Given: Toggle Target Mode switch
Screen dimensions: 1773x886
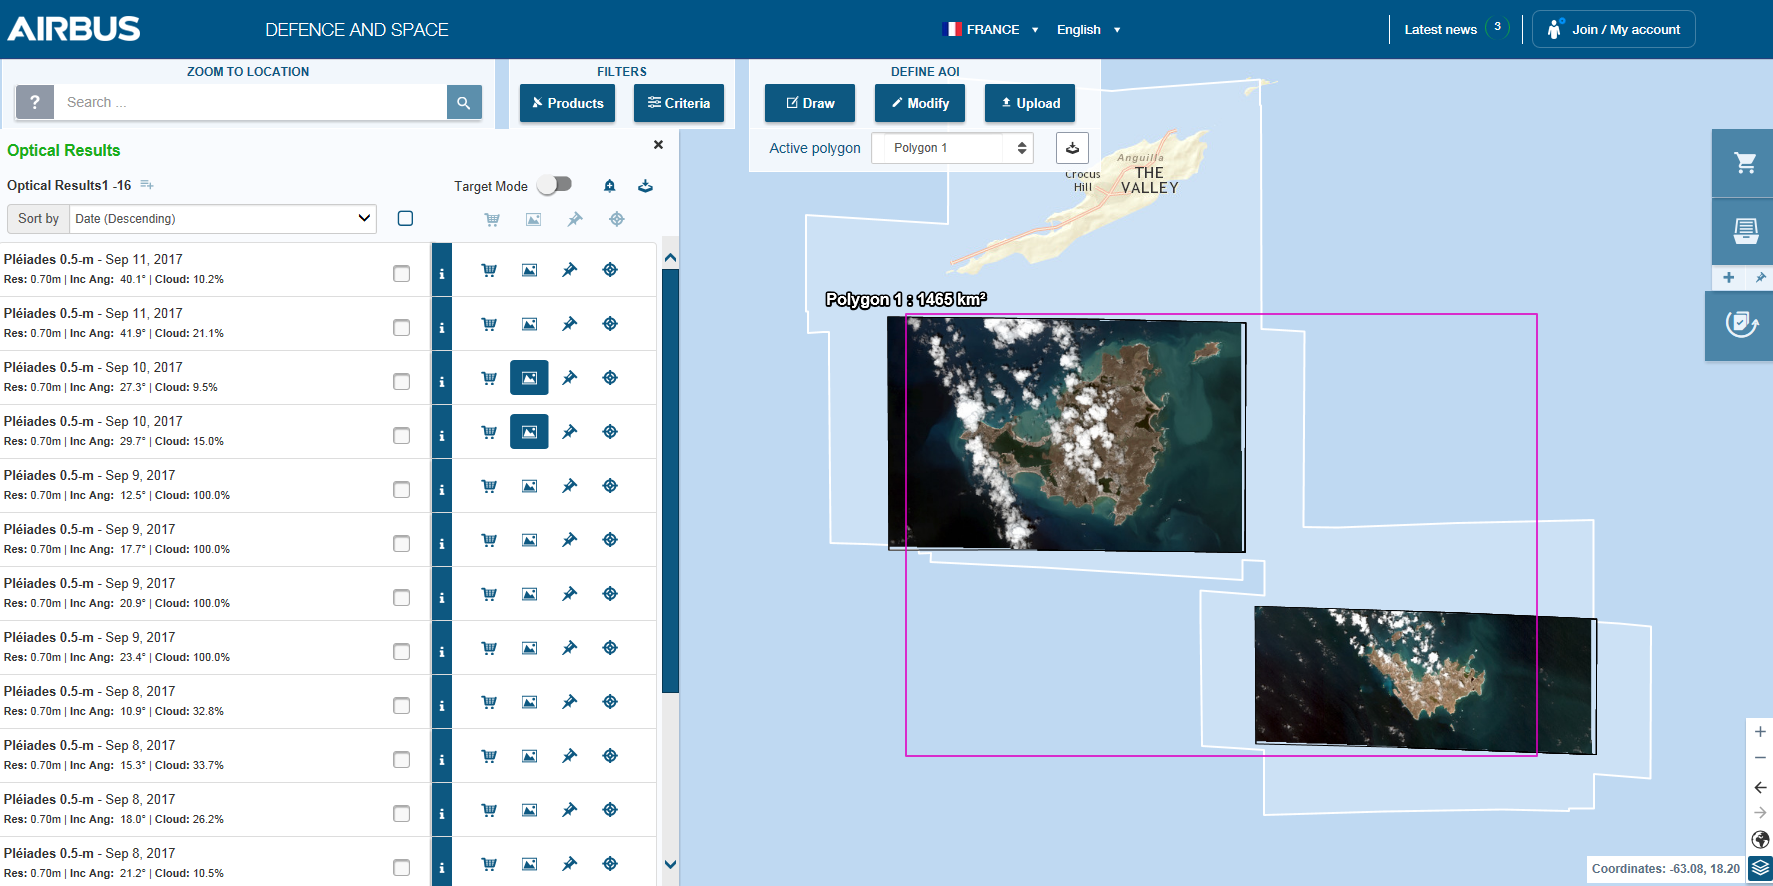Looking at the screenshot, I should click(x=554, y=185).
